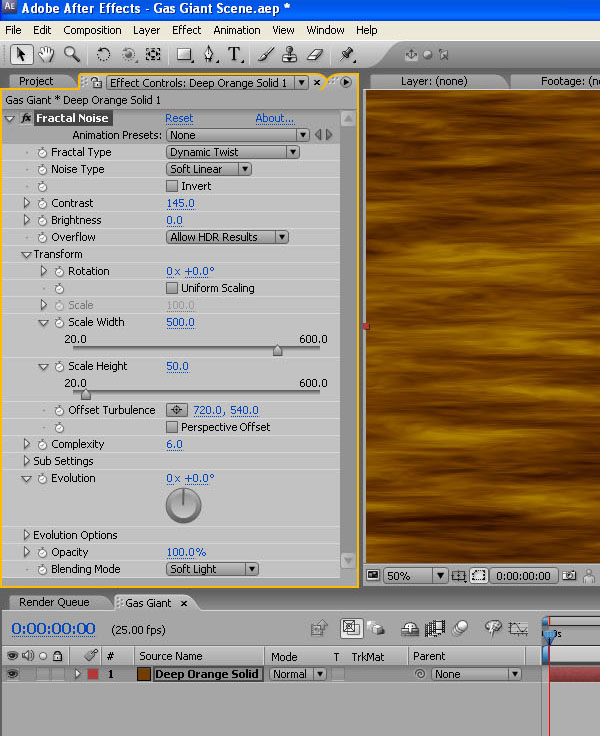This screenshot has height=736, width=600.
Task: Turn on Perspective Offset checkbox
Action: click(172, 427)
